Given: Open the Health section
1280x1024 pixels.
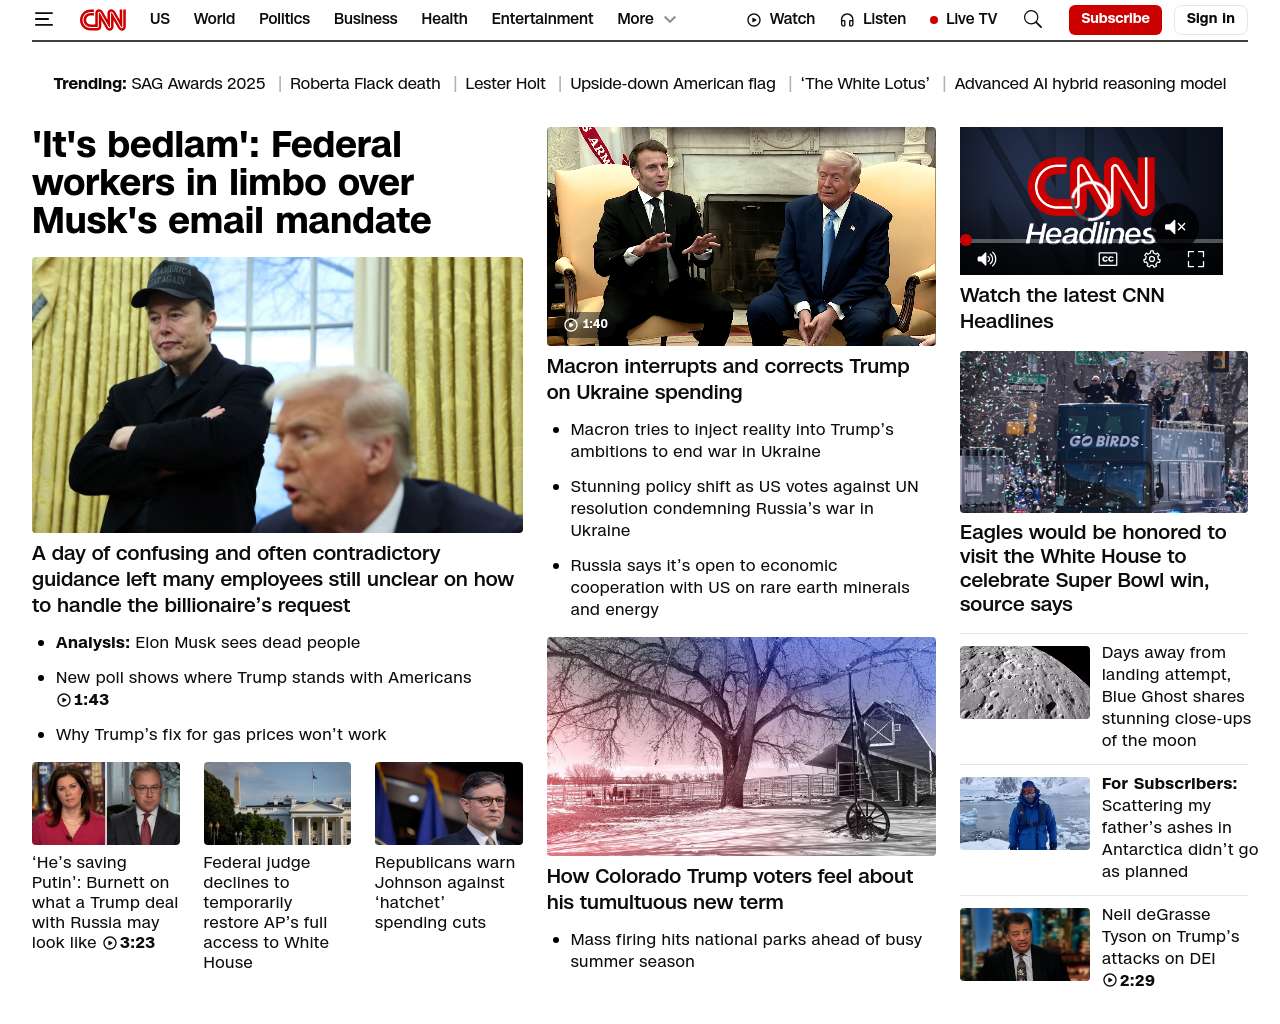Looking at the screenshot, I should pos(444,19).
